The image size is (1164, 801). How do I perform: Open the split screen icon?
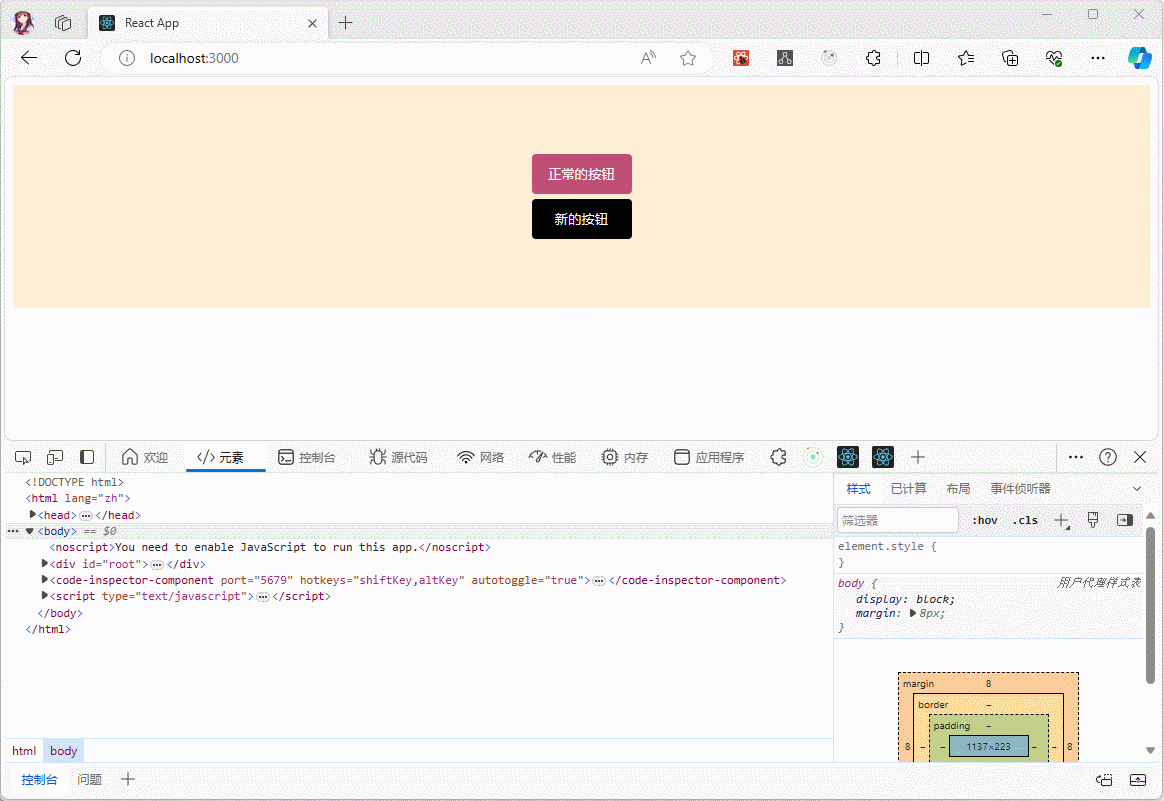click(921, 58)
